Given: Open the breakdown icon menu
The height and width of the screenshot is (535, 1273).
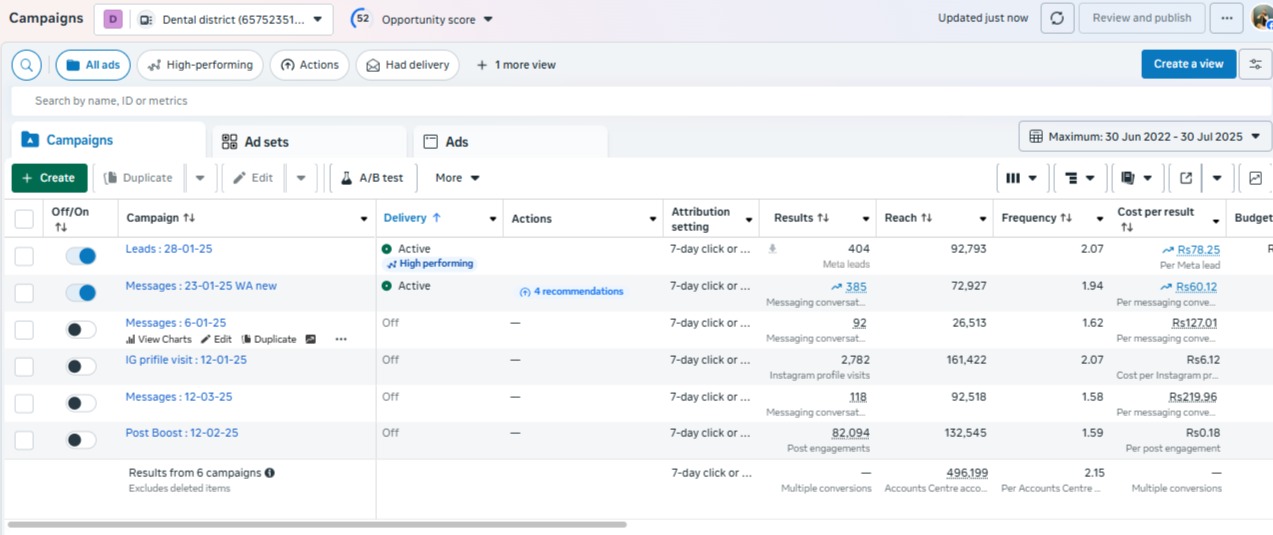Looking at the screenshot, I should 1079,178.
